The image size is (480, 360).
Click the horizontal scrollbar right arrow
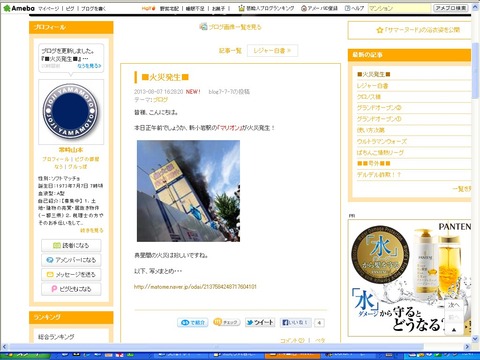point(467,347)
